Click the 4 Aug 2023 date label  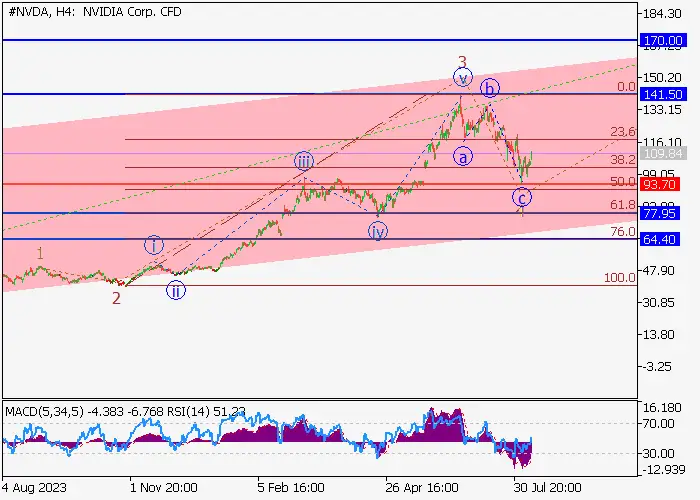[x=34, y=487]
